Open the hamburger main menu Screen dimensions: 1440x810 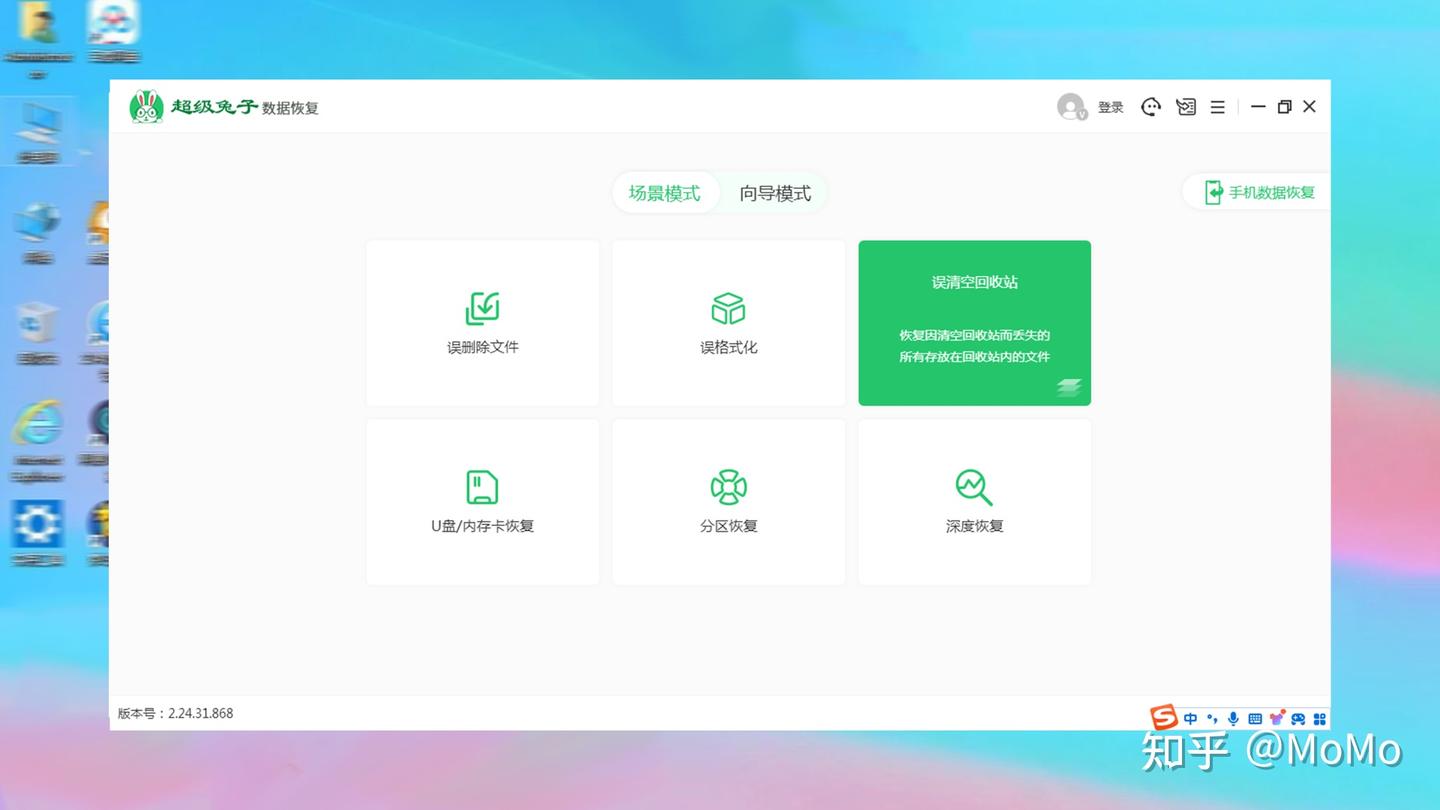pos(1218,107)
